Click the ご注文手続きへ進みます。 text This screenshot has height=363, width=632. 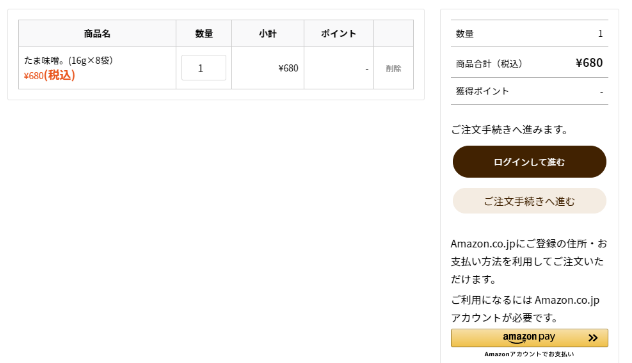509,130
